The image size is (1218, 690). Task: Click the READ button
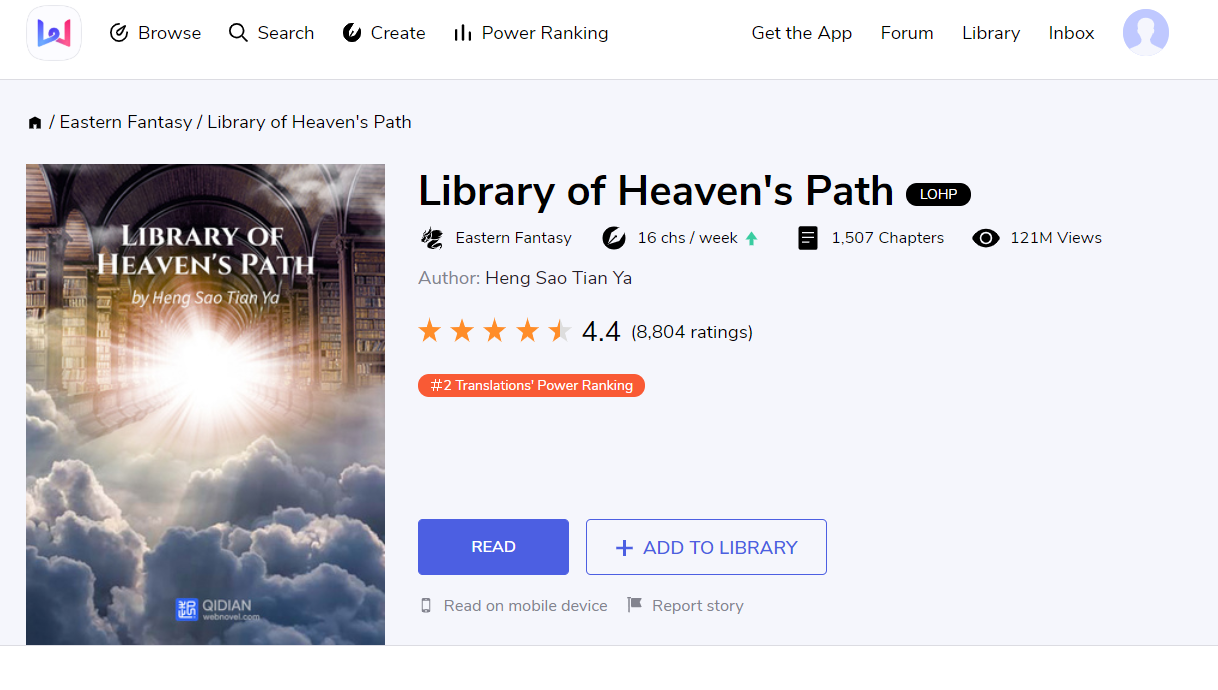pos(493,547)
